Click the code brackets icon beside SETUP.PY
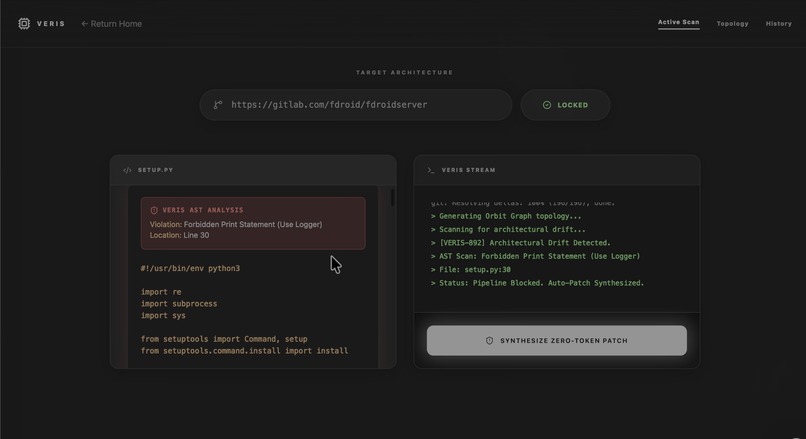The height and width of the screenshot is (439, 806). 127,170
